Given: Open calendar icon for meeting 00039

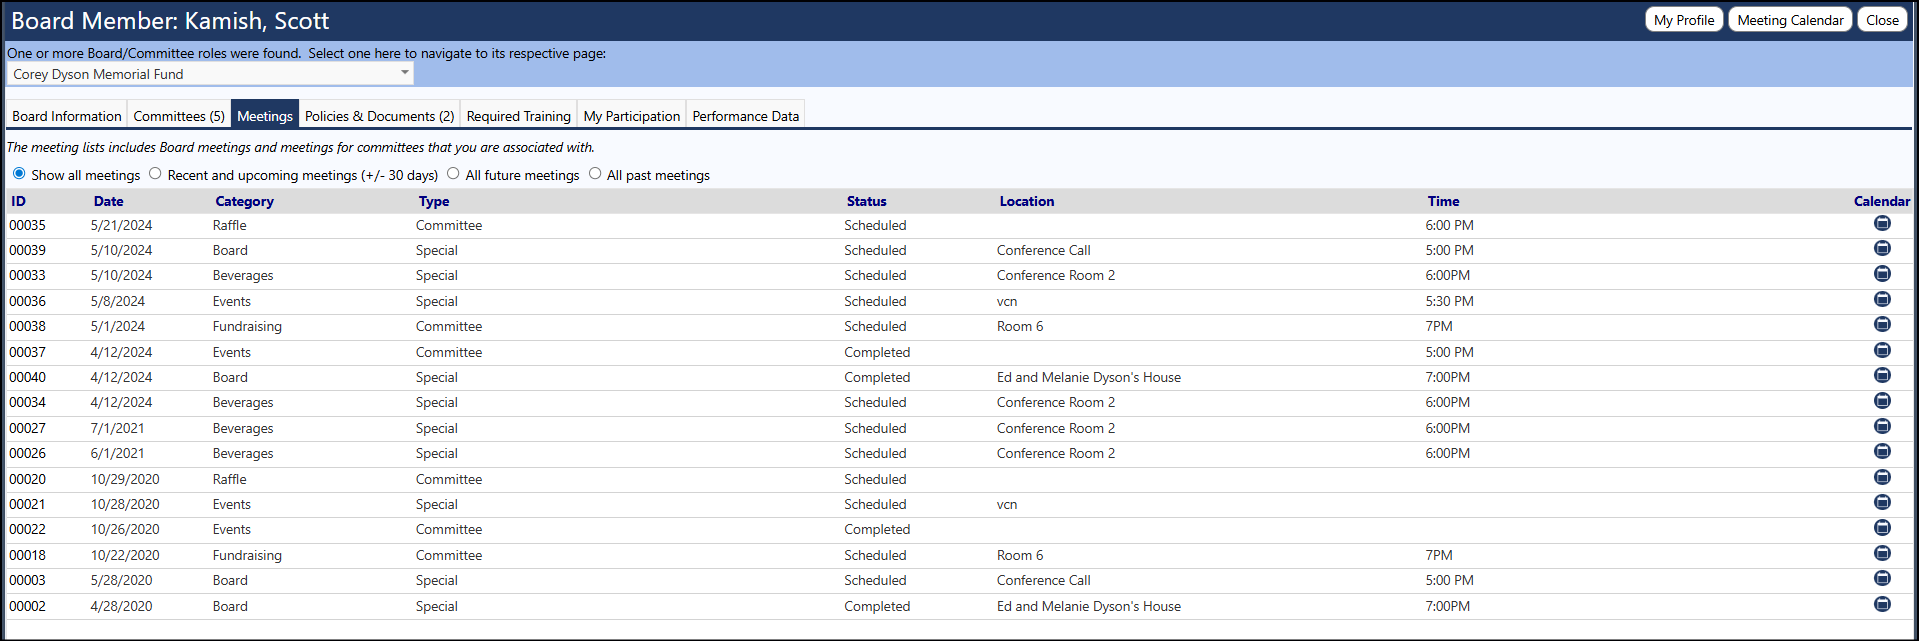Looking at the screenshot, I should [x=1882, y=248].
